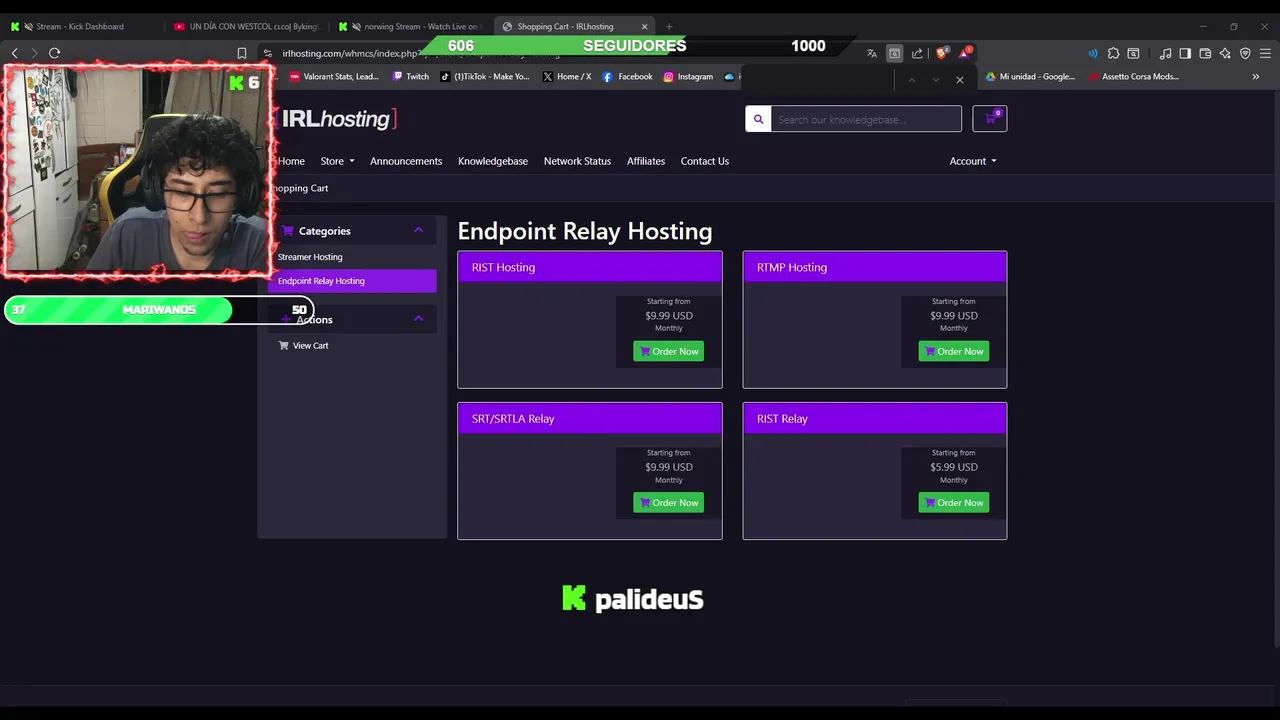
Task: Click the share page icon
Action: coord(917,53)
